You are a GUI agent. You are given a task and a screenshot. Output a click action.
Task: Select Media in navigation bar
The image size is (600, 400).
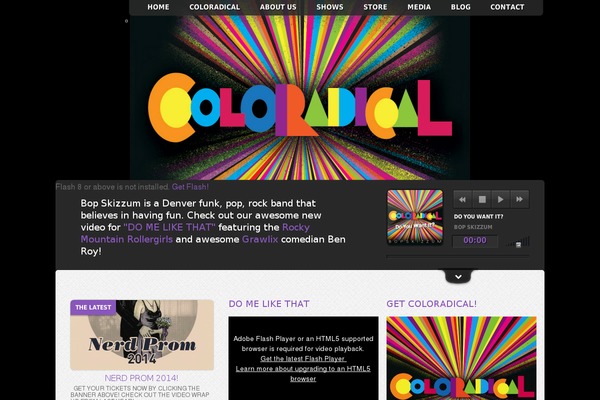point(419,7)
